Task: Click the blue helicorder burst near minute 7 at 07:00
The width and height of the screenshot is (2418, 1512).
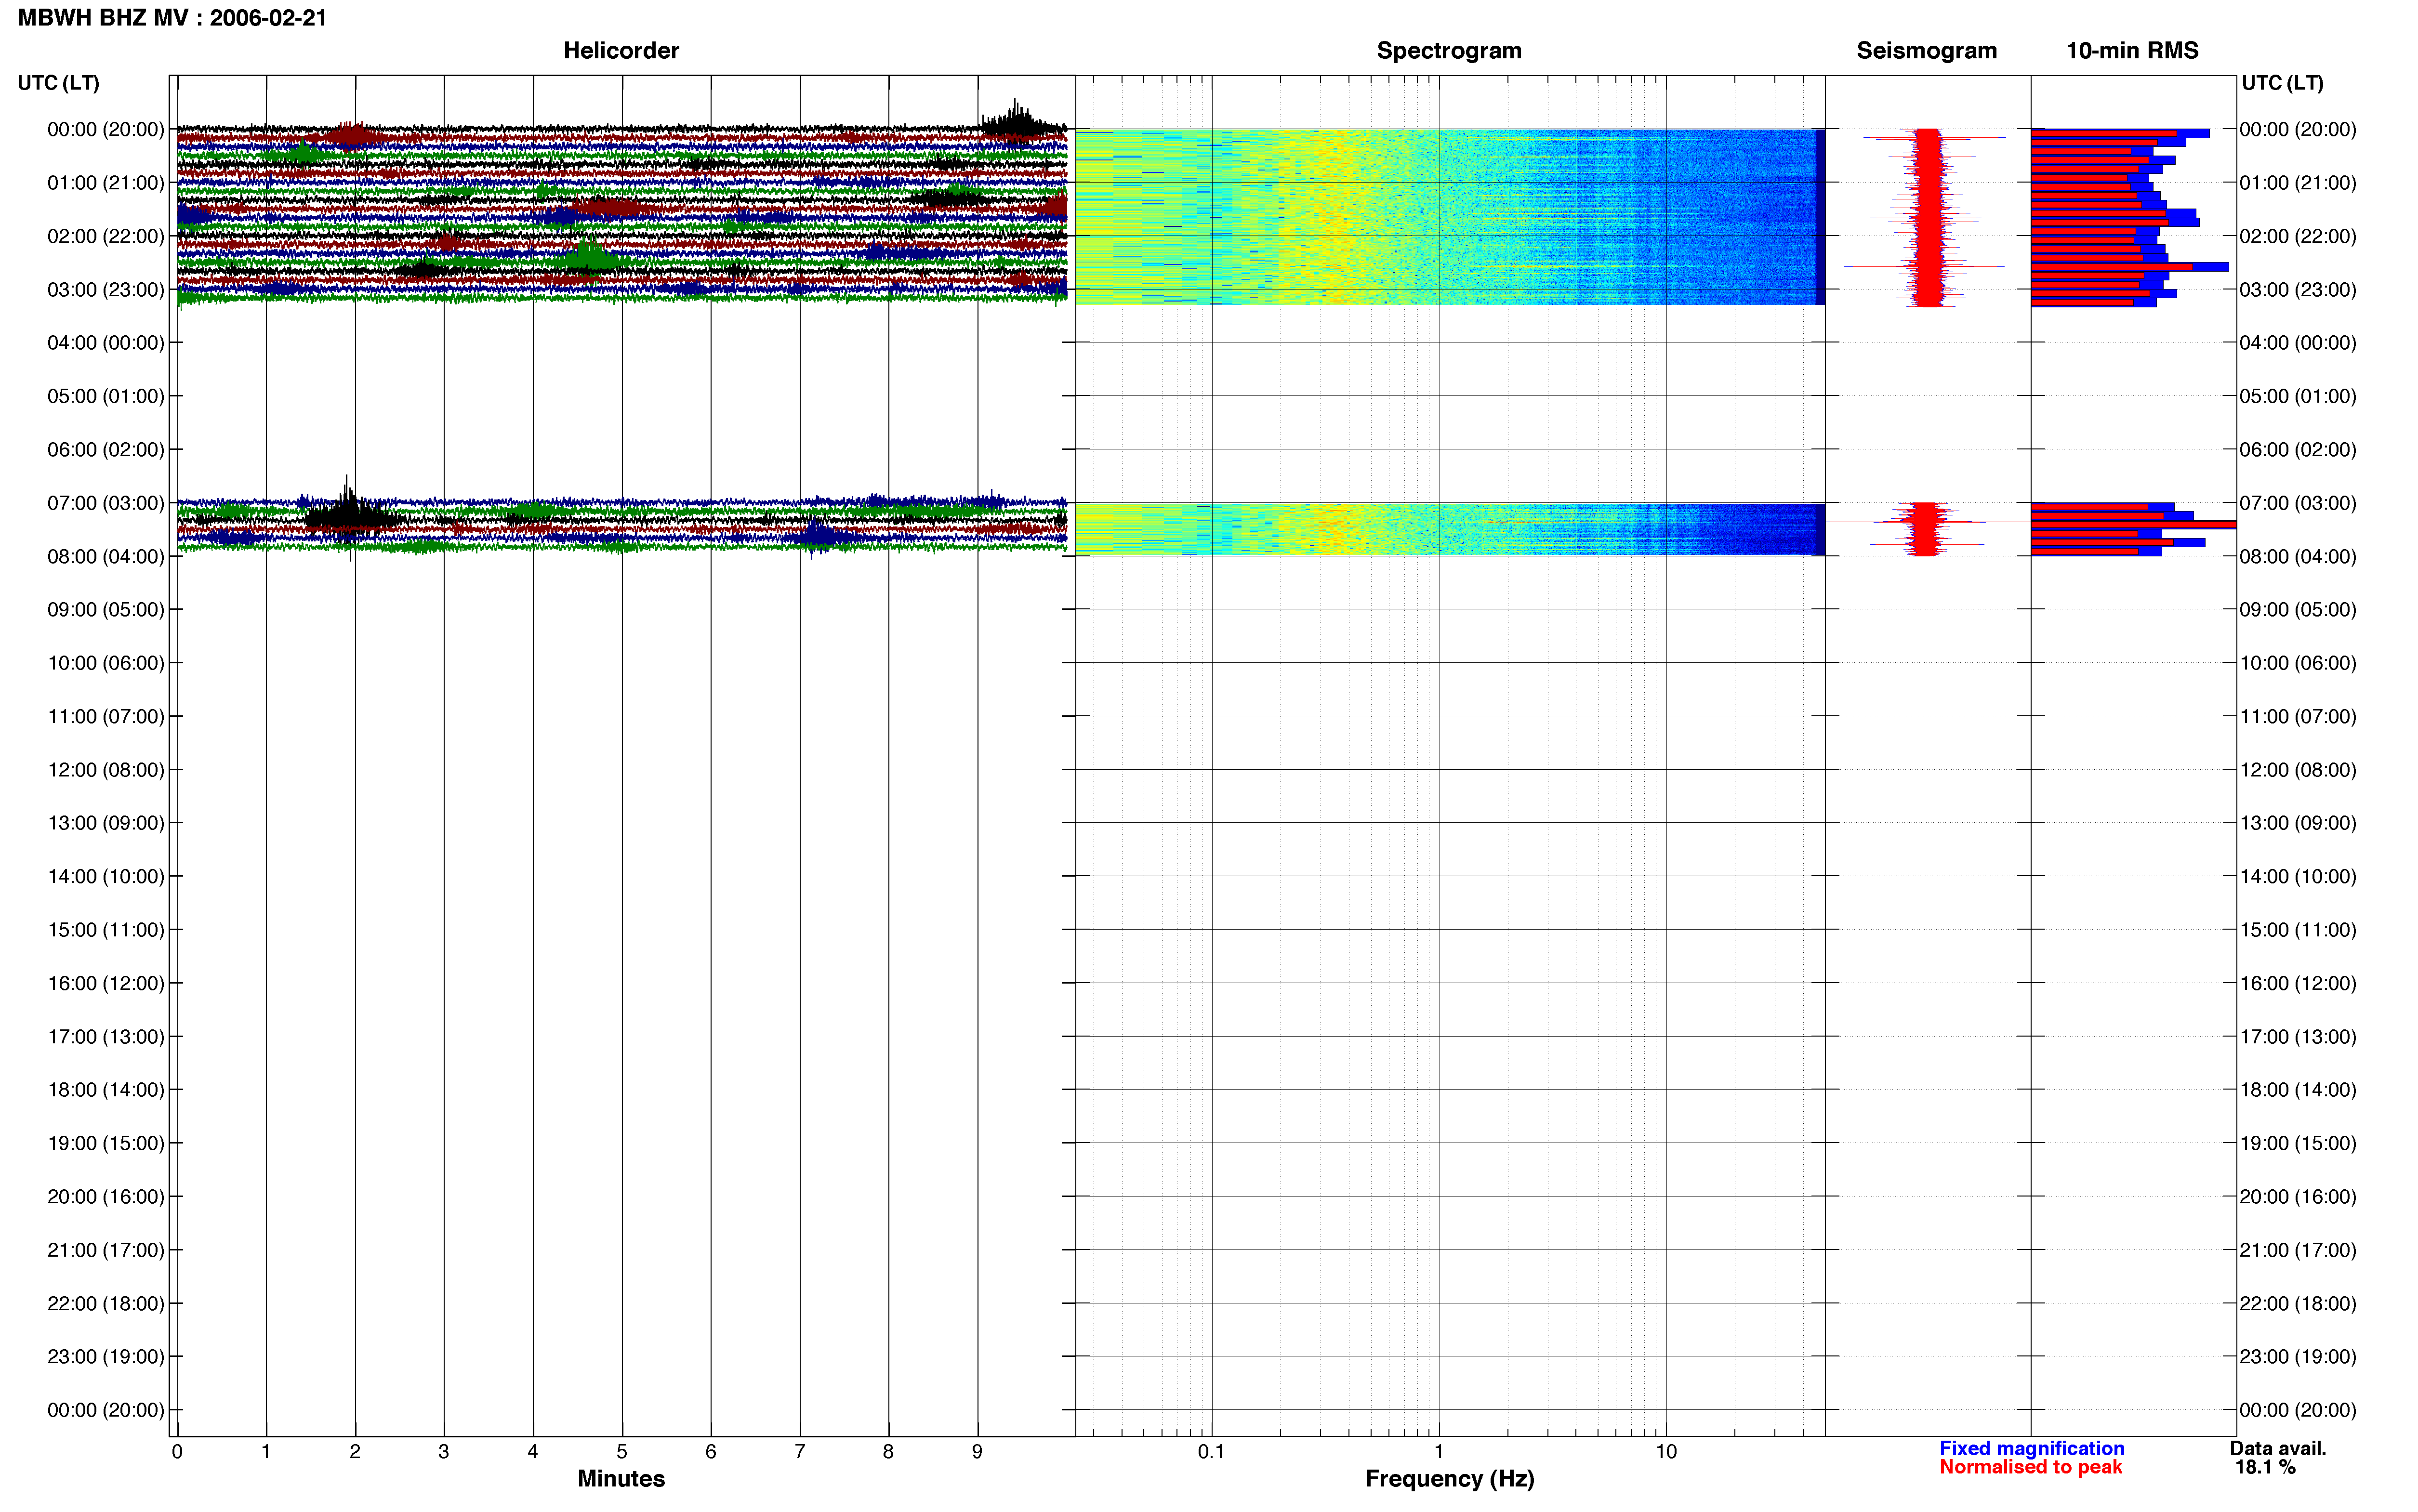Action: click(x=820, y=537)
